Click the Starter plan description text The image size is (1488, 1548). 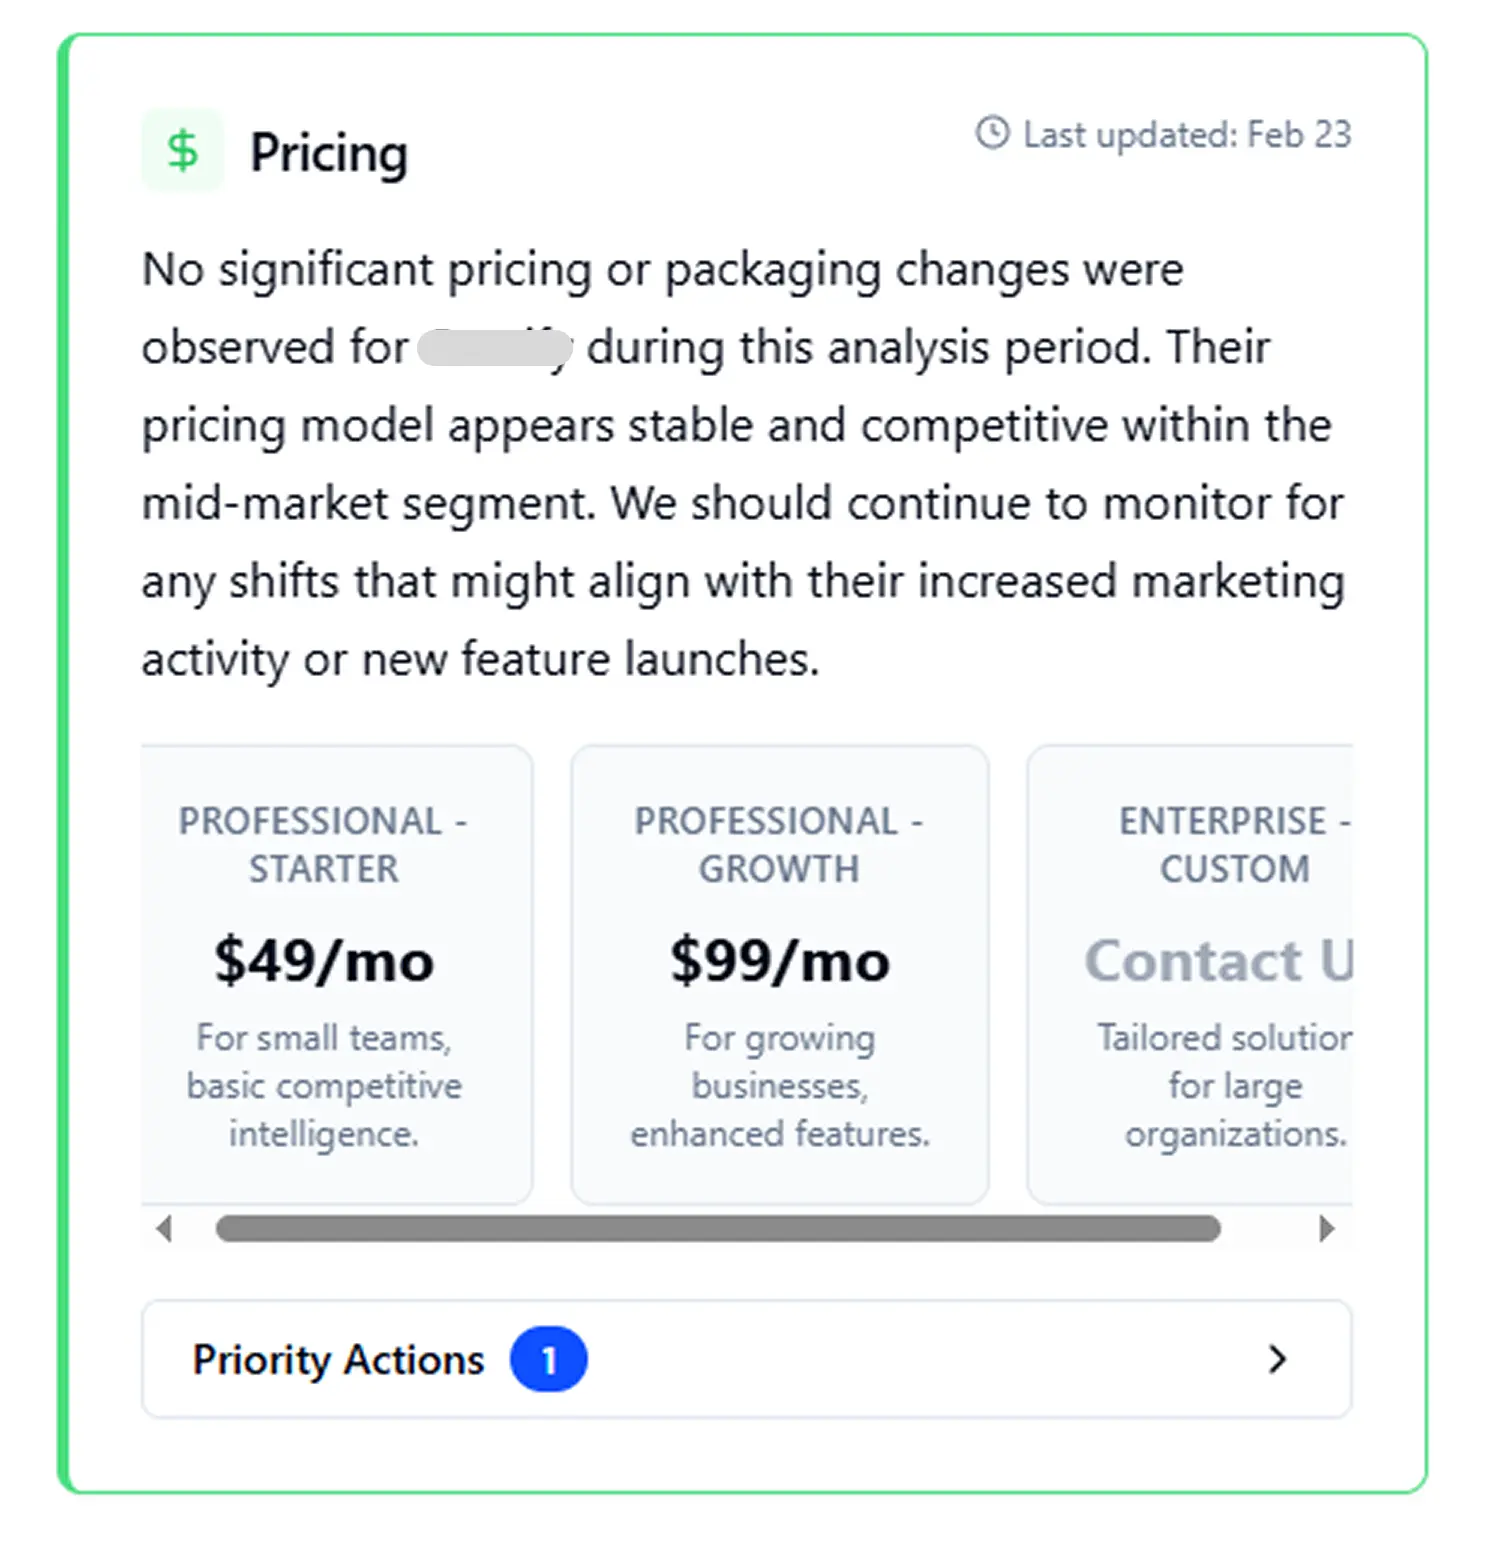pyautogui.click(x=324, y=1086)
